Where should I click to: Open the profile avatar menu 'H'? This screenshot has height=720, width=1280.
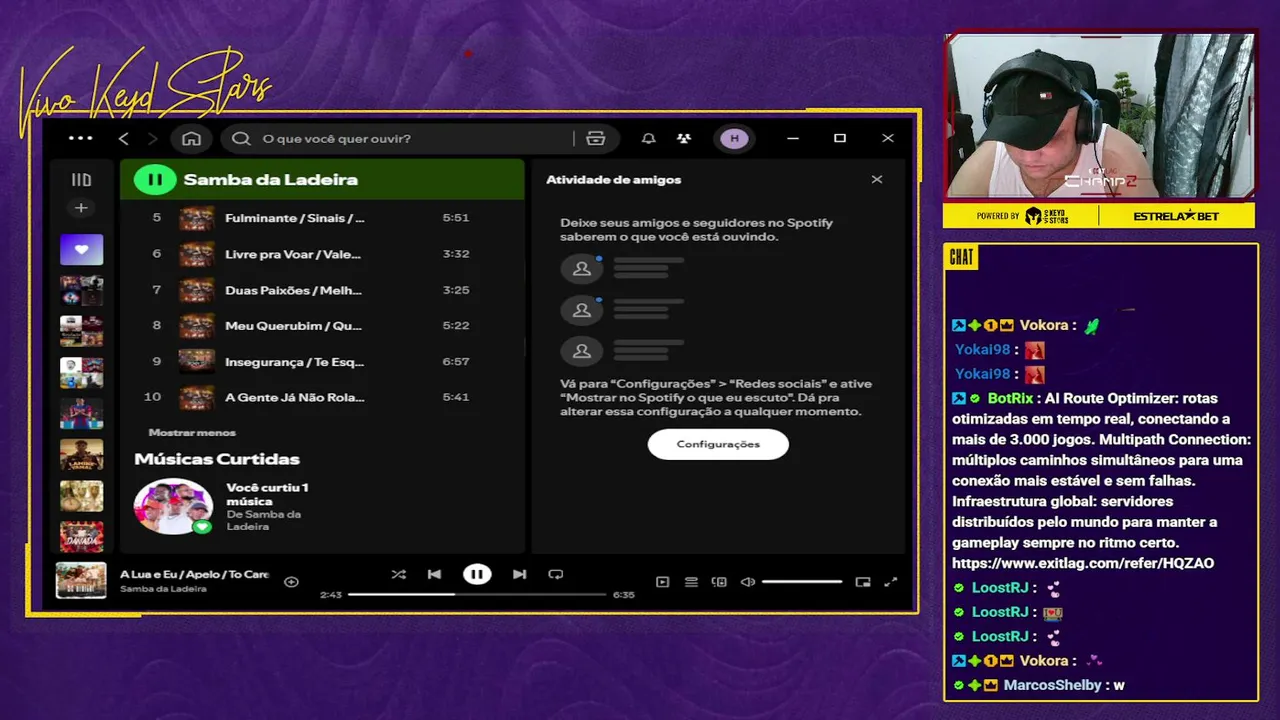pos(735,138)
